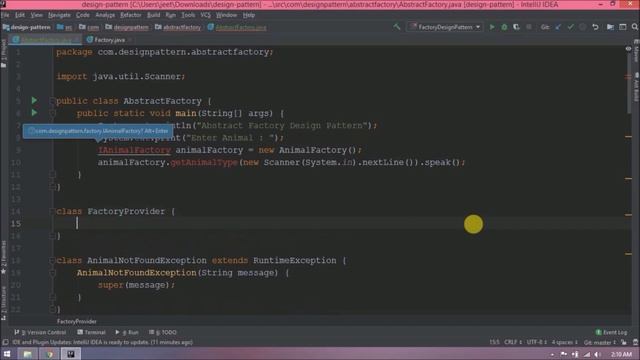Click the abstractfactory package breadcrumb
The width and height of the screenshot is (640, 360).
pos(178,27)
